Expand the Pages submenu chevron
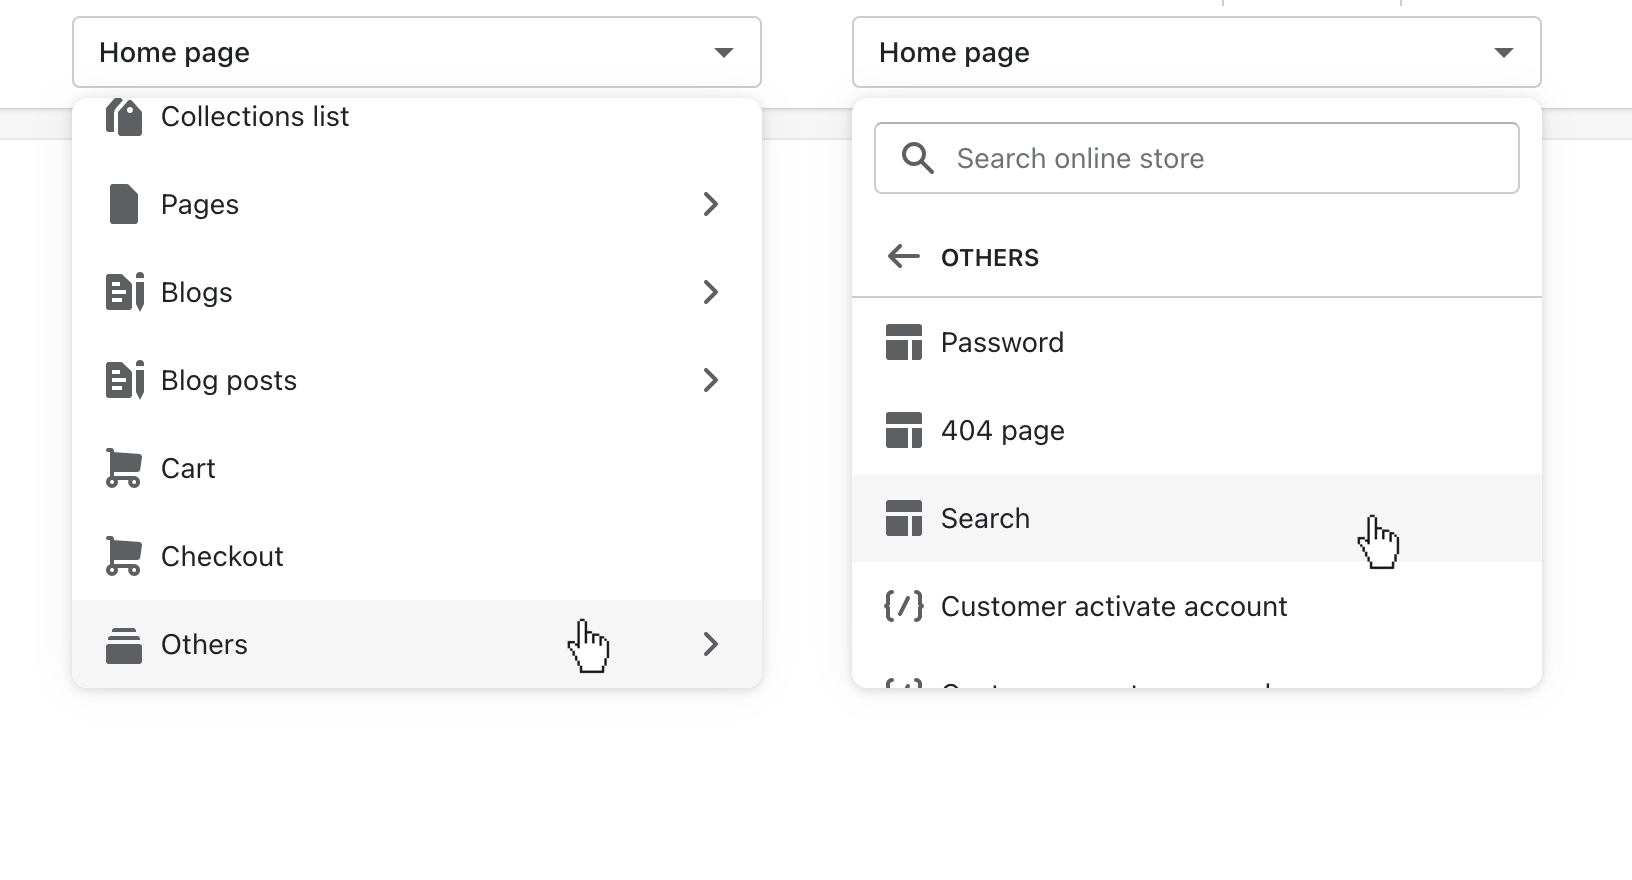 [x=710, y=204]
